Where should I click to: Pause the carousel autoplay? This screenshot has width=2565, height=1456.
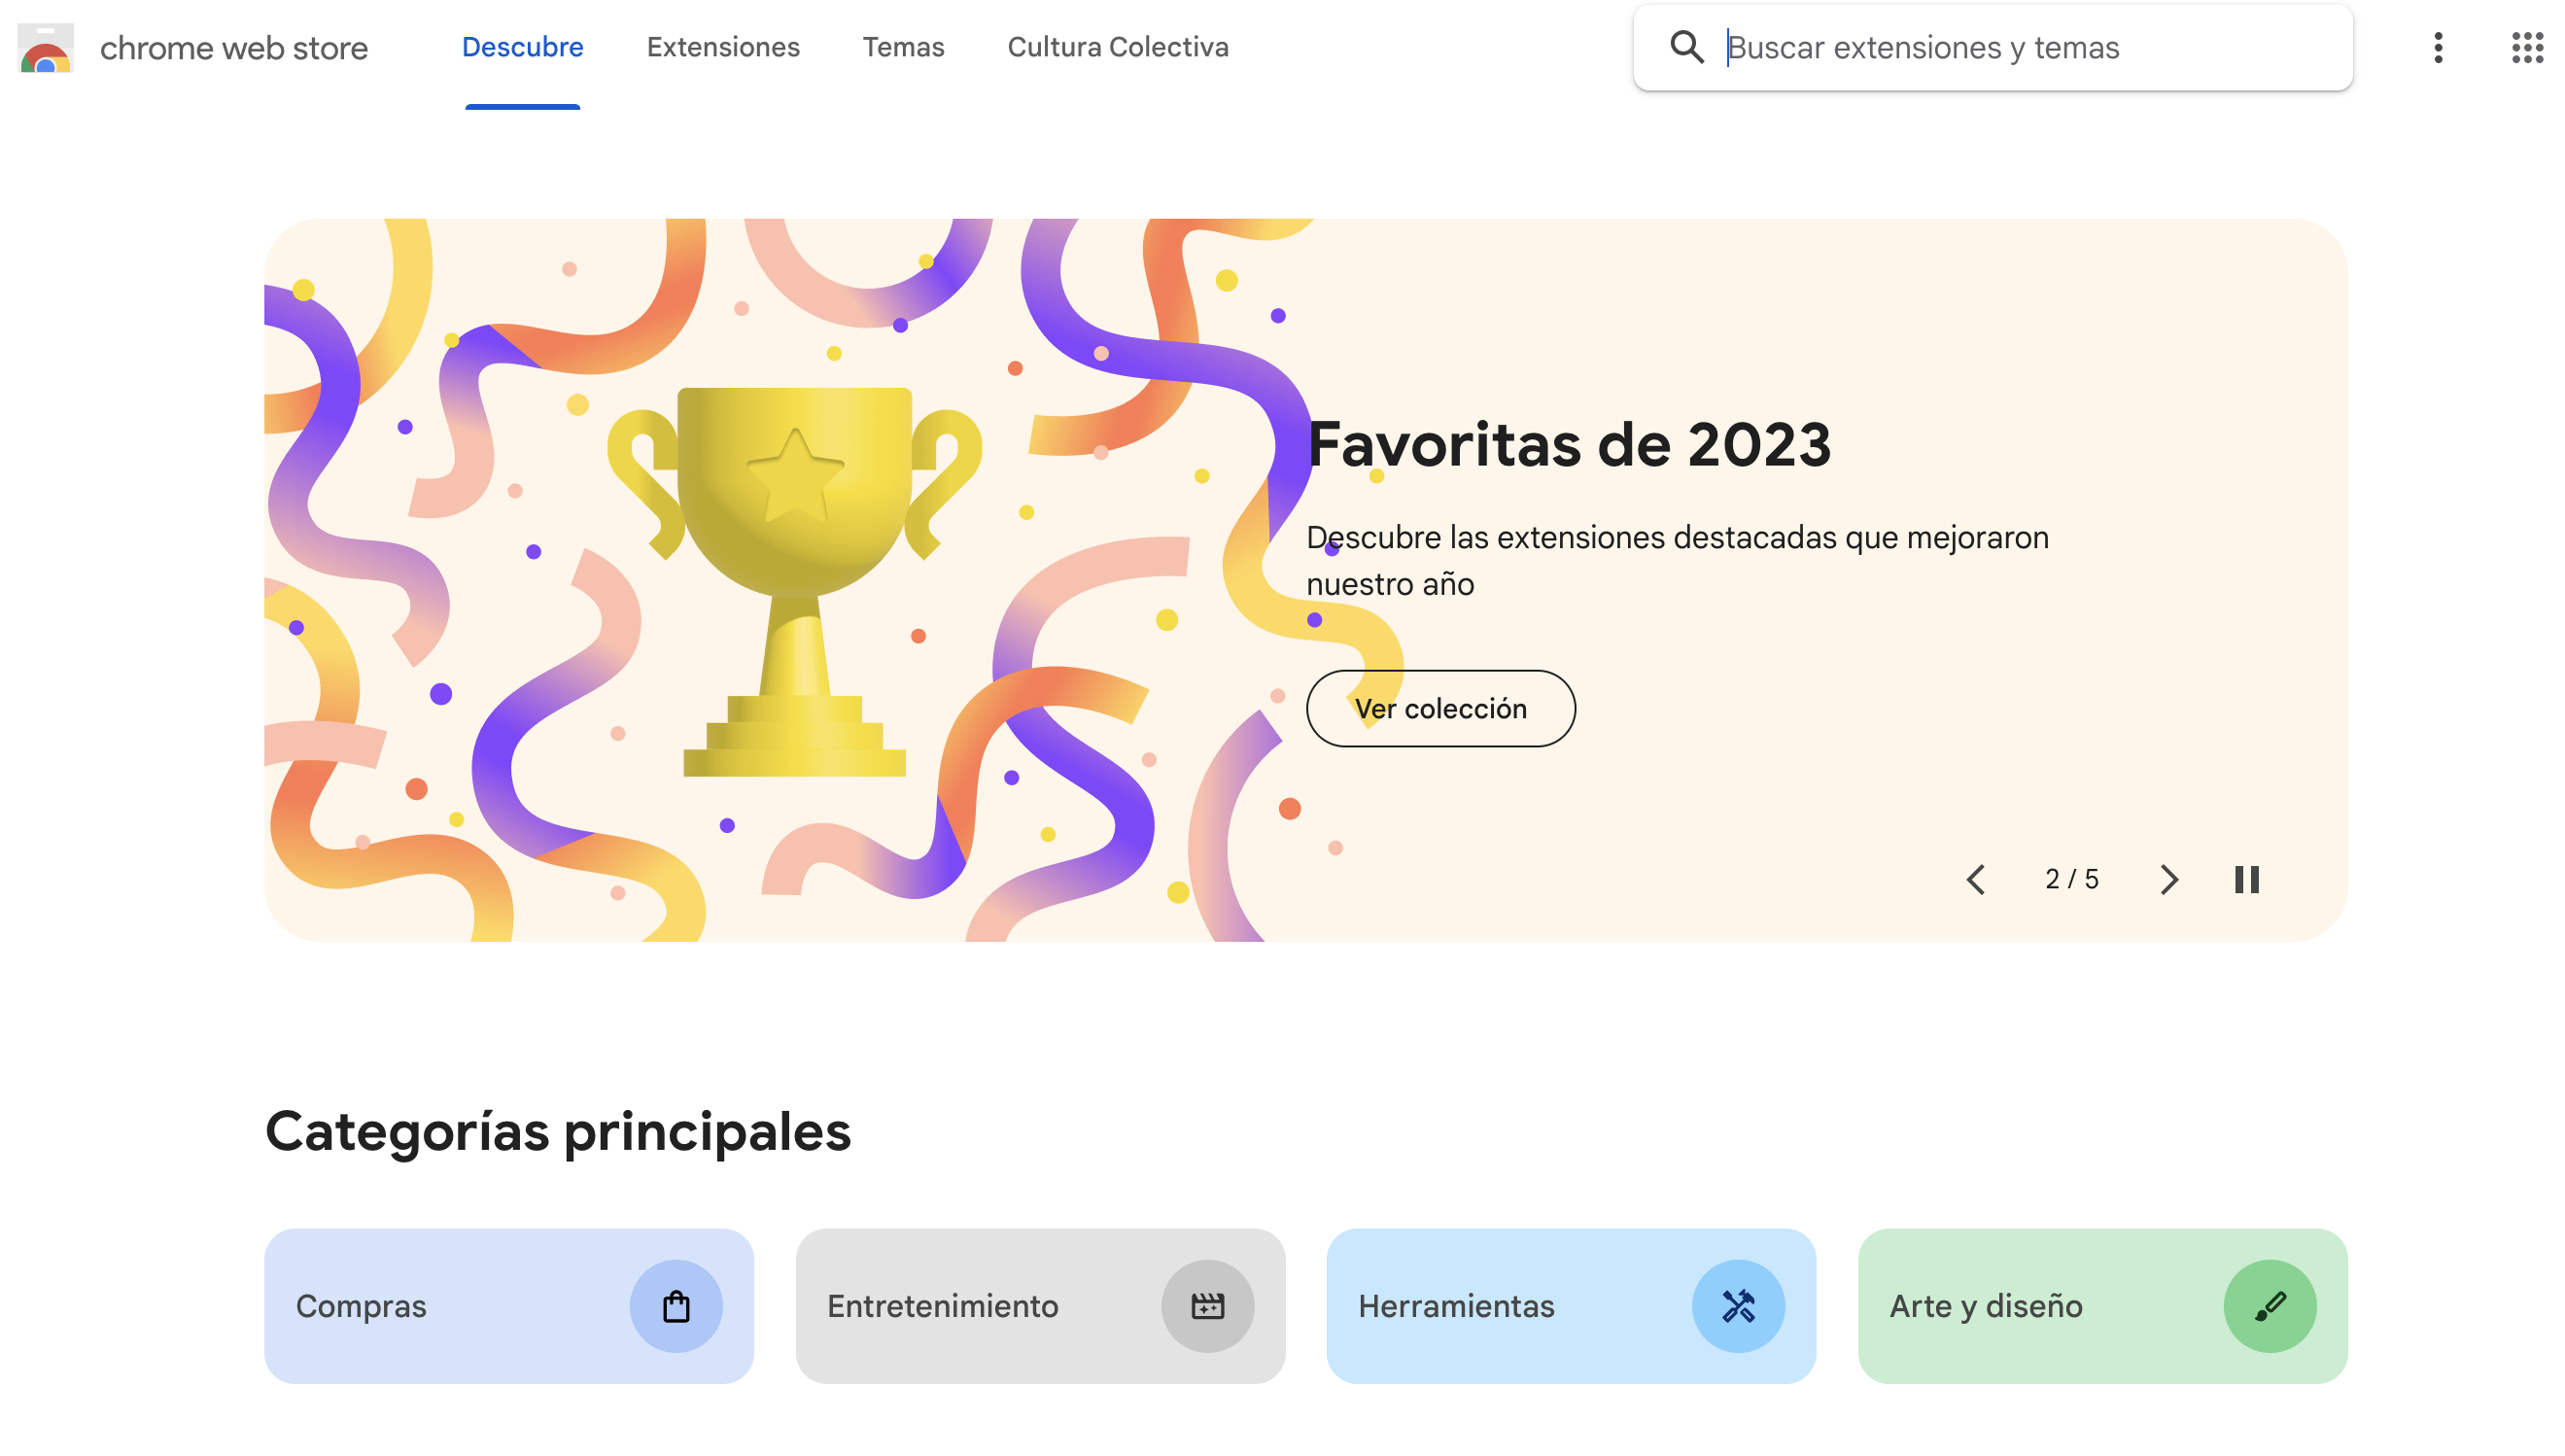coord(2246,879)
